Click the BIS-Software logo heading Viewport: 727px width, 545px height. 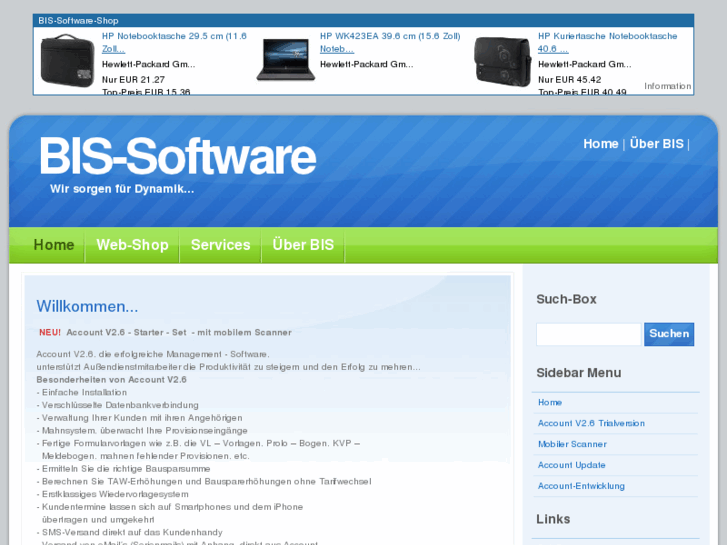178,156
